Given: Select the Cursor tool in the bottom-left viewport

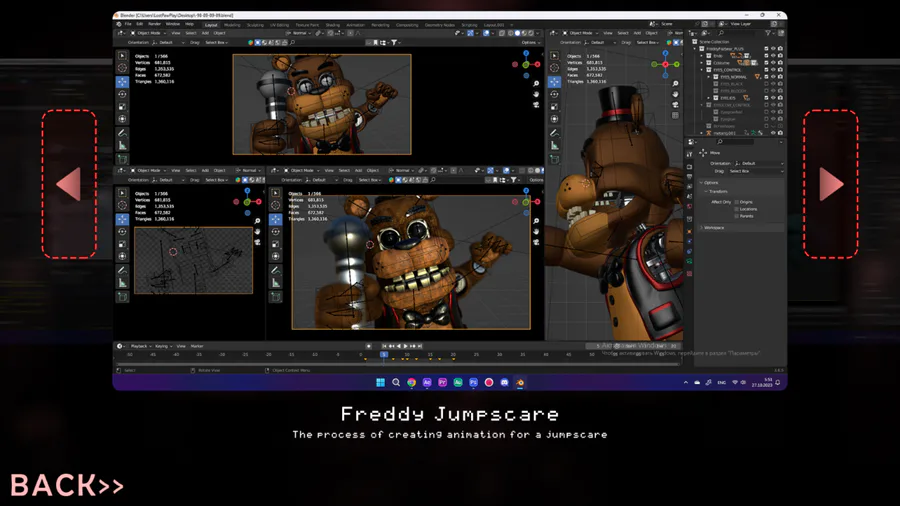Looking at the screenshot, I should point(122,205).
